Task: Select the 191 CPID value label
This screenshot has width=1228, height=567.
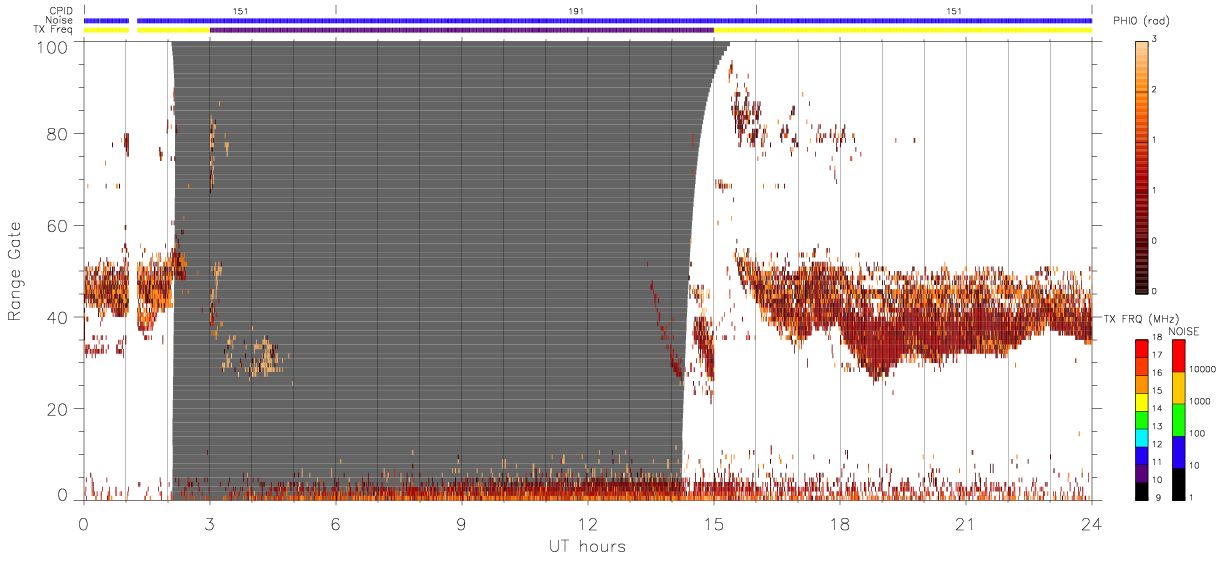Action: click(x=577, y=10)
